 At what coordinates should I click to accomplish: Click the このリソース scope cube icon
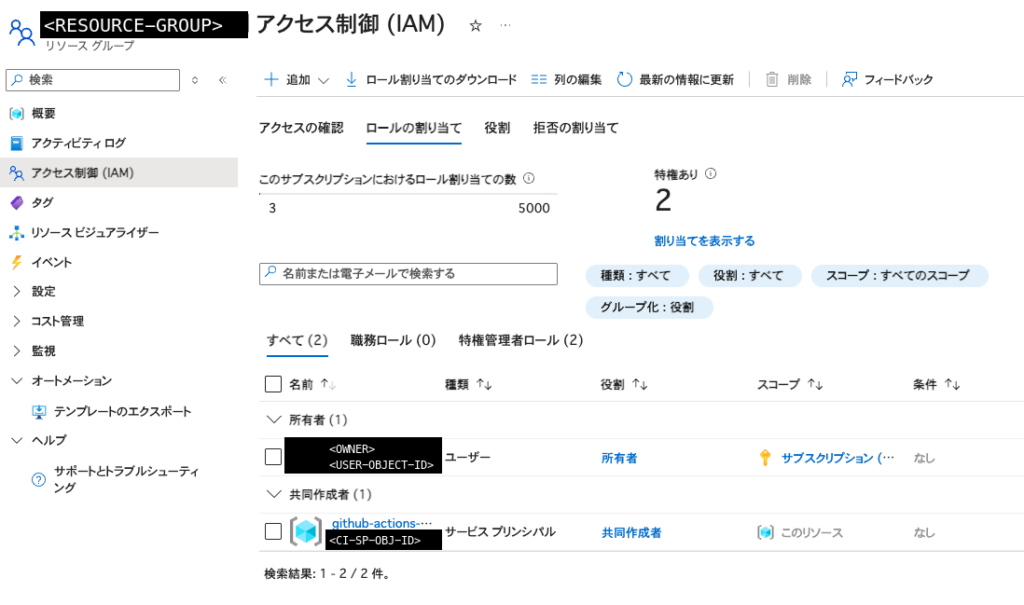765,532
